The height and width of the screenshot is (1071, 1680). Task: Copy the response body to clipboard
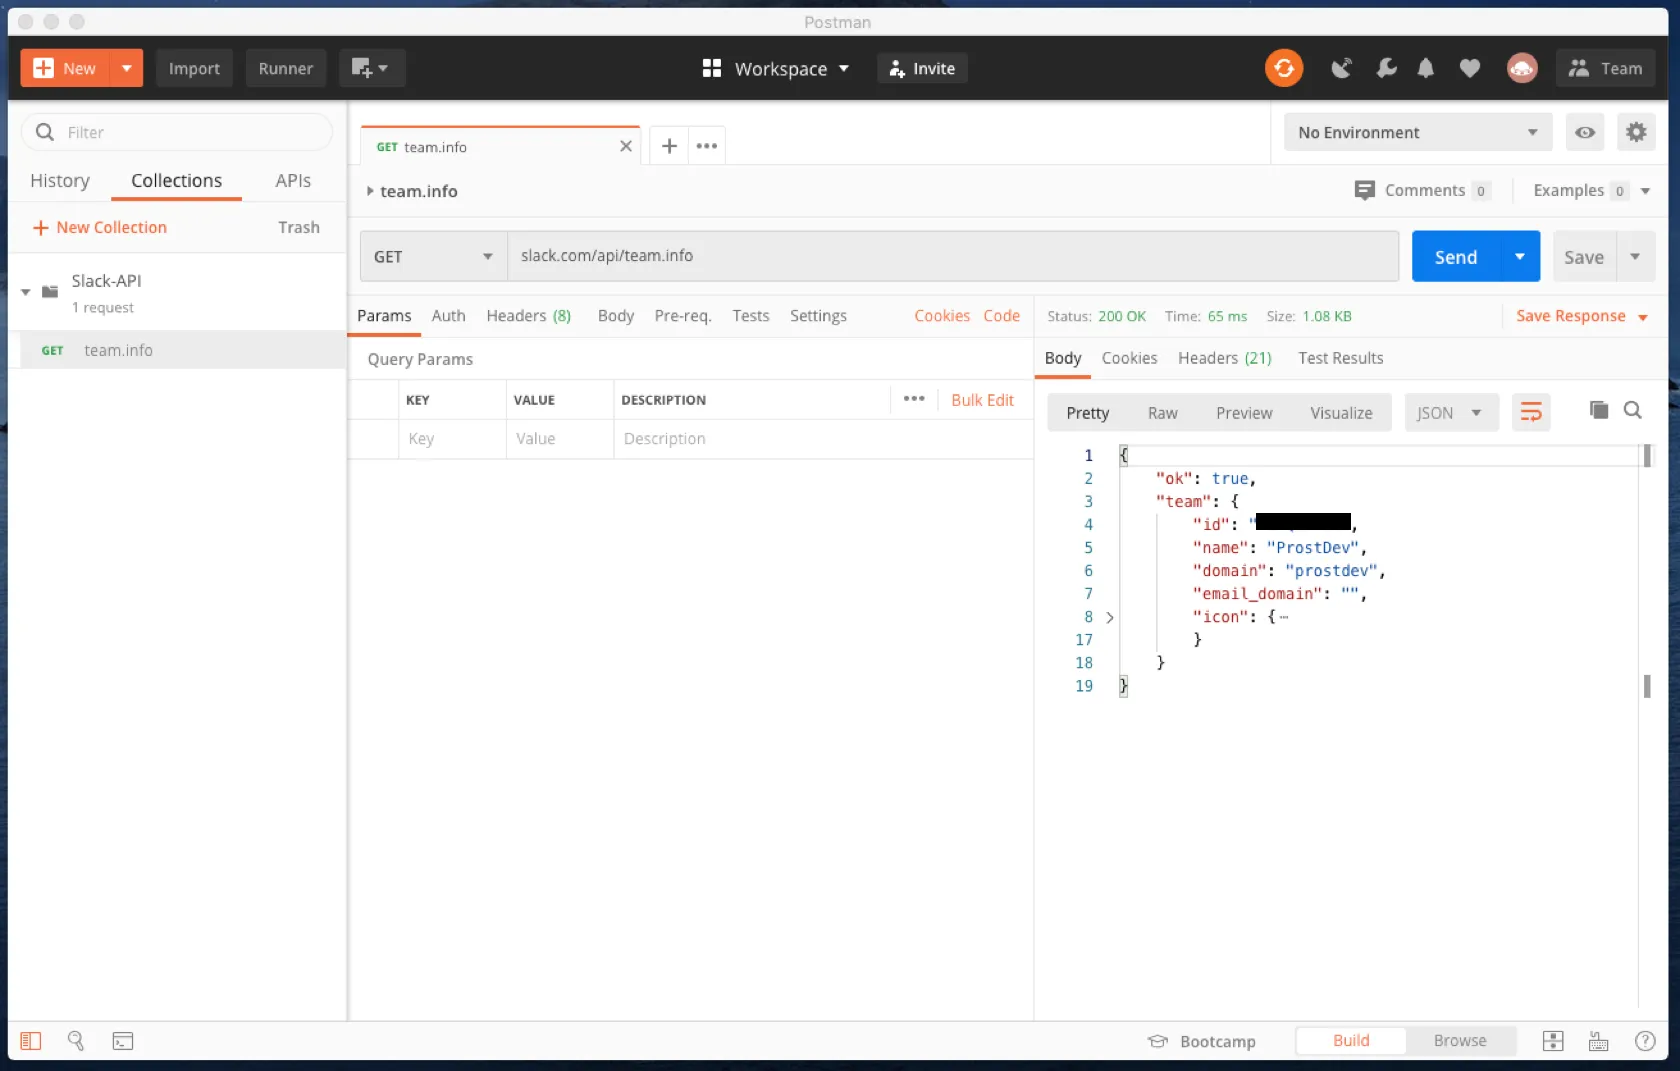(1599, 410)
